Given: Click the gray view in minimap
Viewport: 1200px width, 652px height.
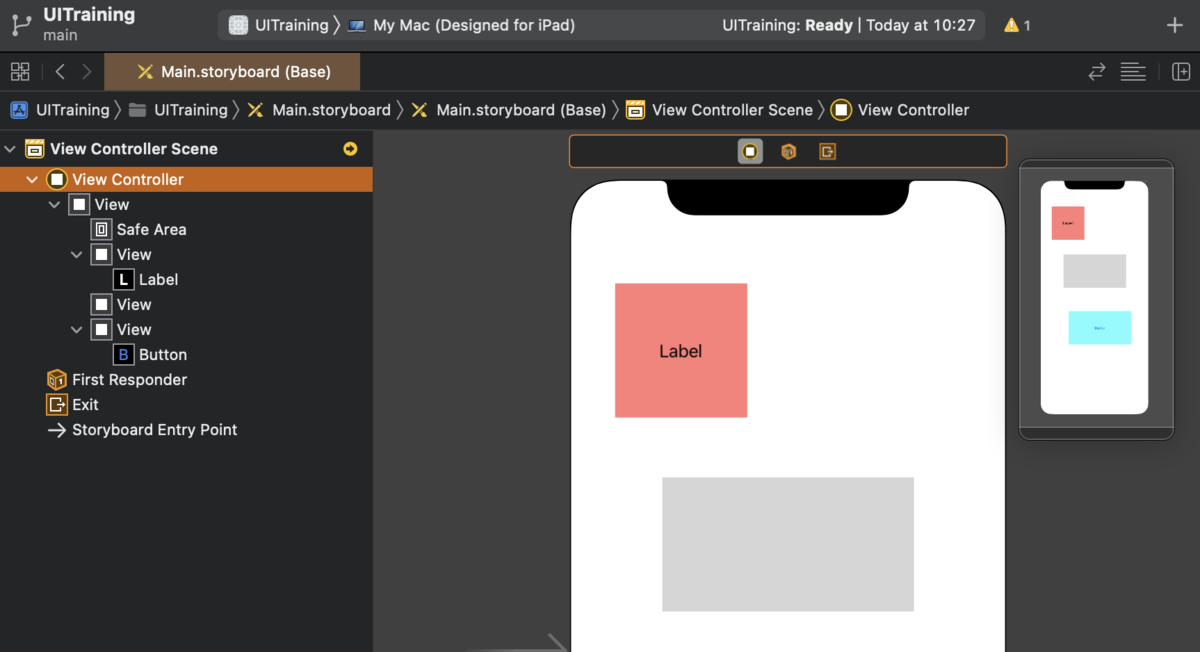Looking at the screenshot, I should pyautogui.click(x=1095, y=271).
